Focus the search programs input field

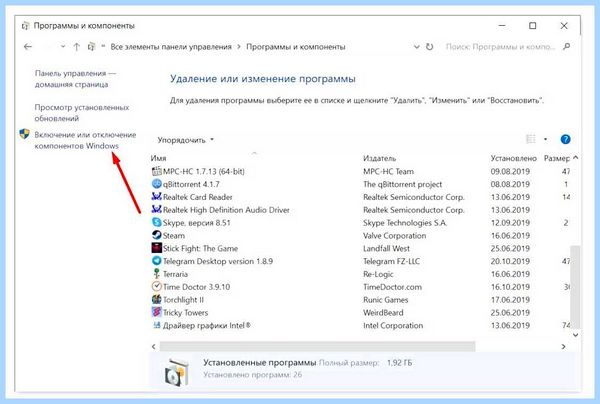pyautogui.click(x=500, y=47)
